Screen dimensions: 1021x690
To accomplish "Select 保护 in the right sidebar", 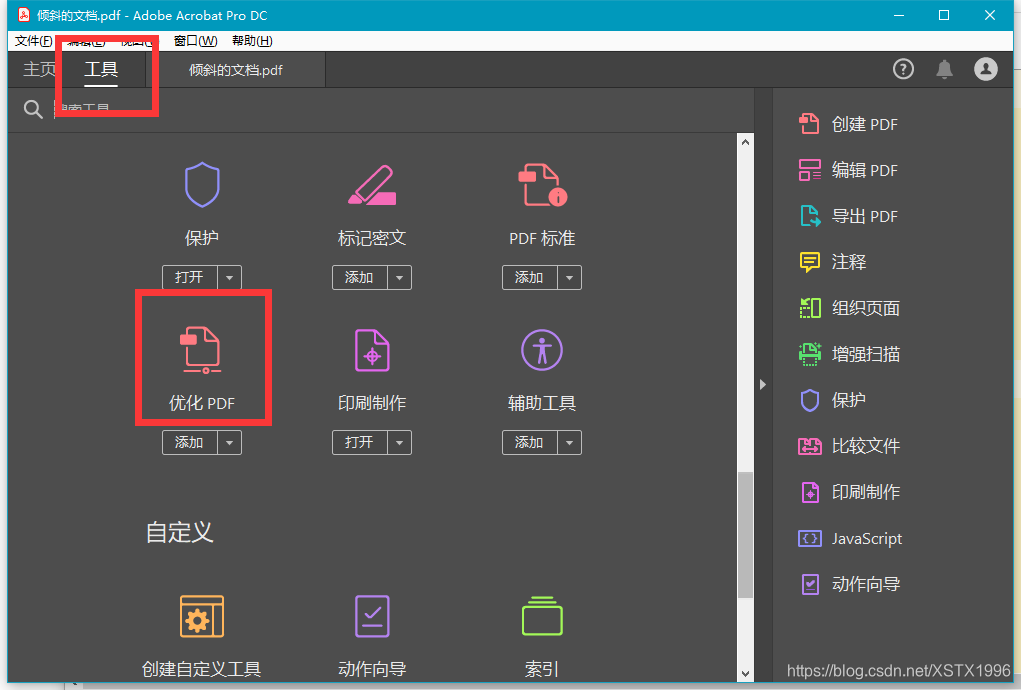I will [833, 400].
